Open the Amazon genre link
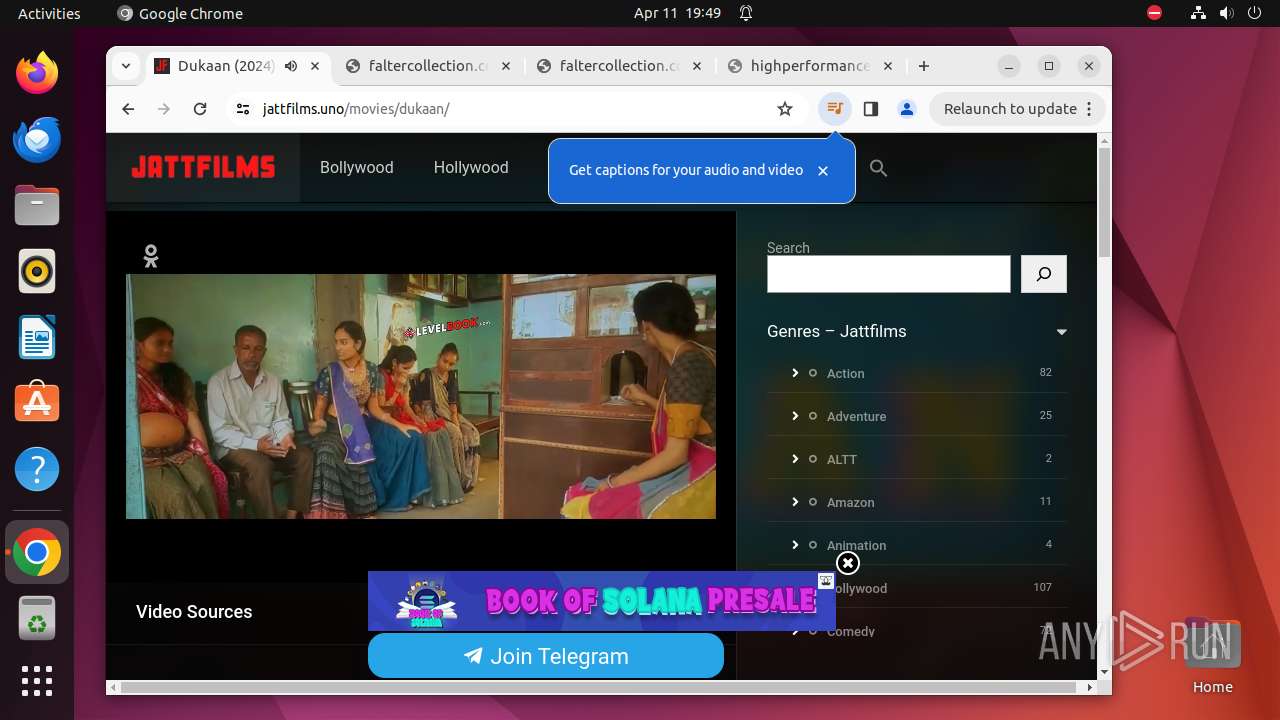The image size is (1280, 720). (x=850, y=502)
